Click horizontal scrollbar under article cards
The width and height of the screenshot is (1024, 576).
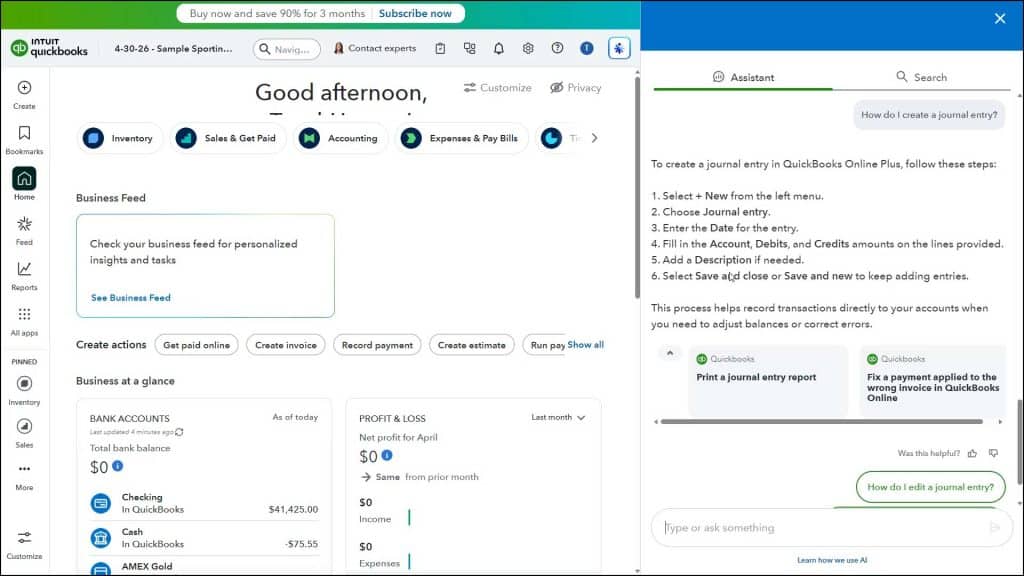coord(822,422)
